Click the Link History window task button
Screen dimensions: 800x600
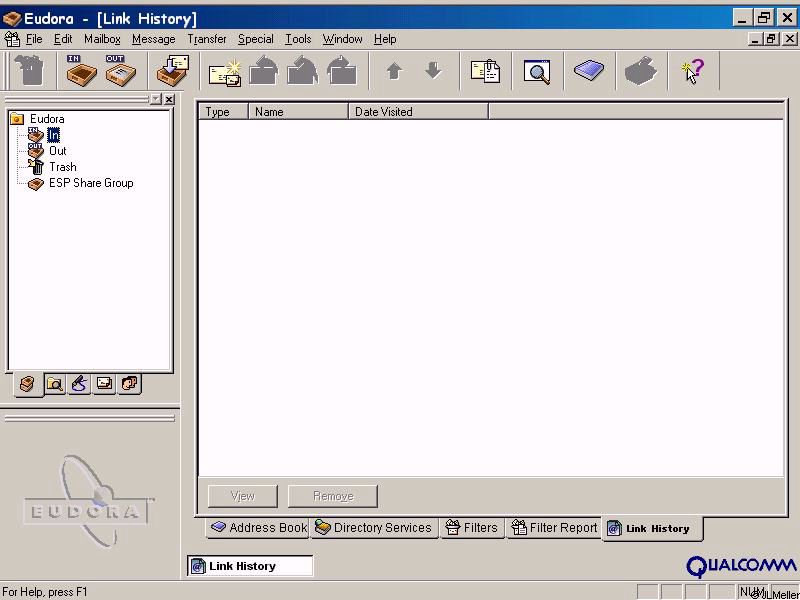[250, 566]
